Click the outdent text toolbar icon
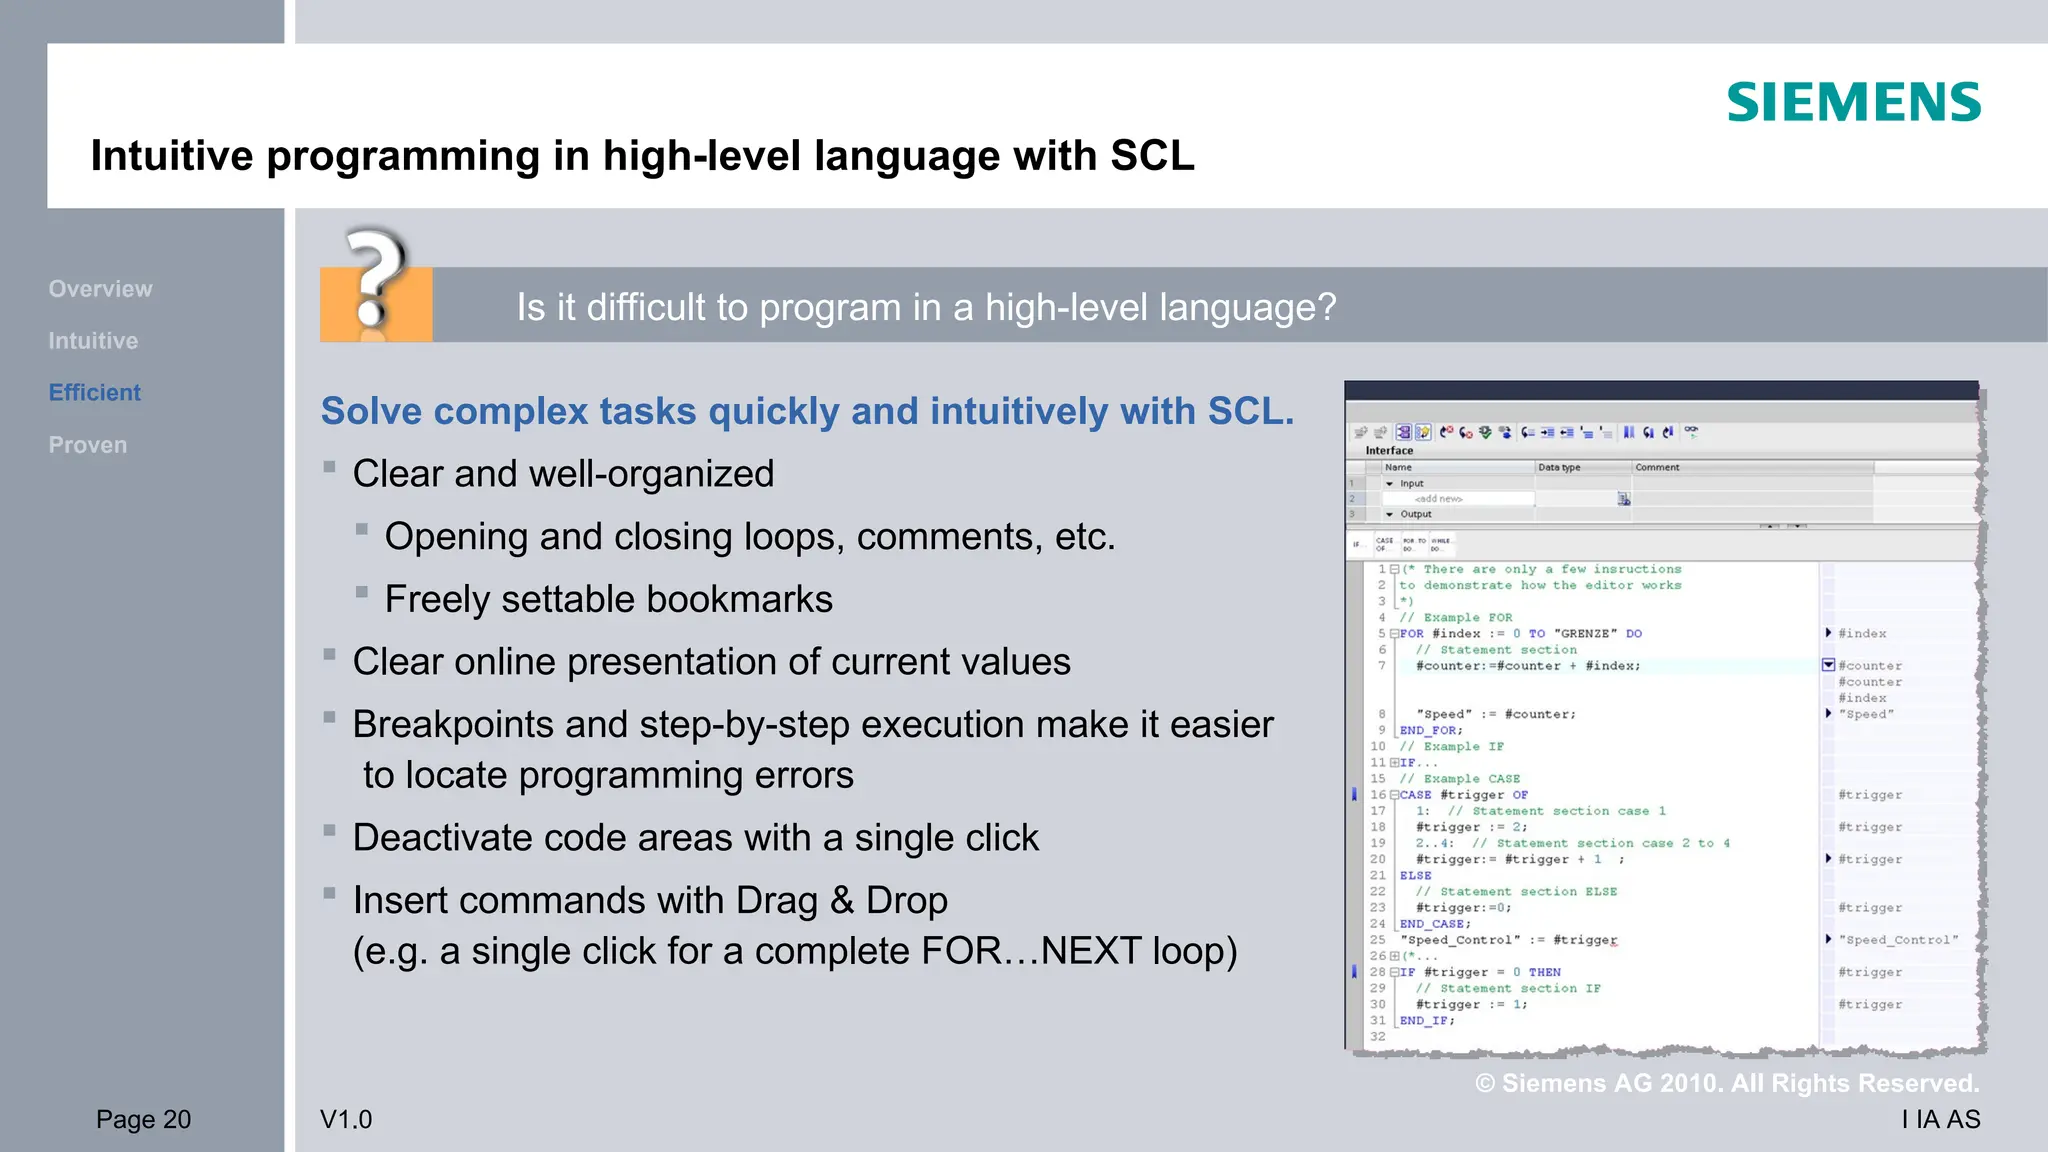The height and width of the screenshot is (1152, 2048). point(1567,432)
